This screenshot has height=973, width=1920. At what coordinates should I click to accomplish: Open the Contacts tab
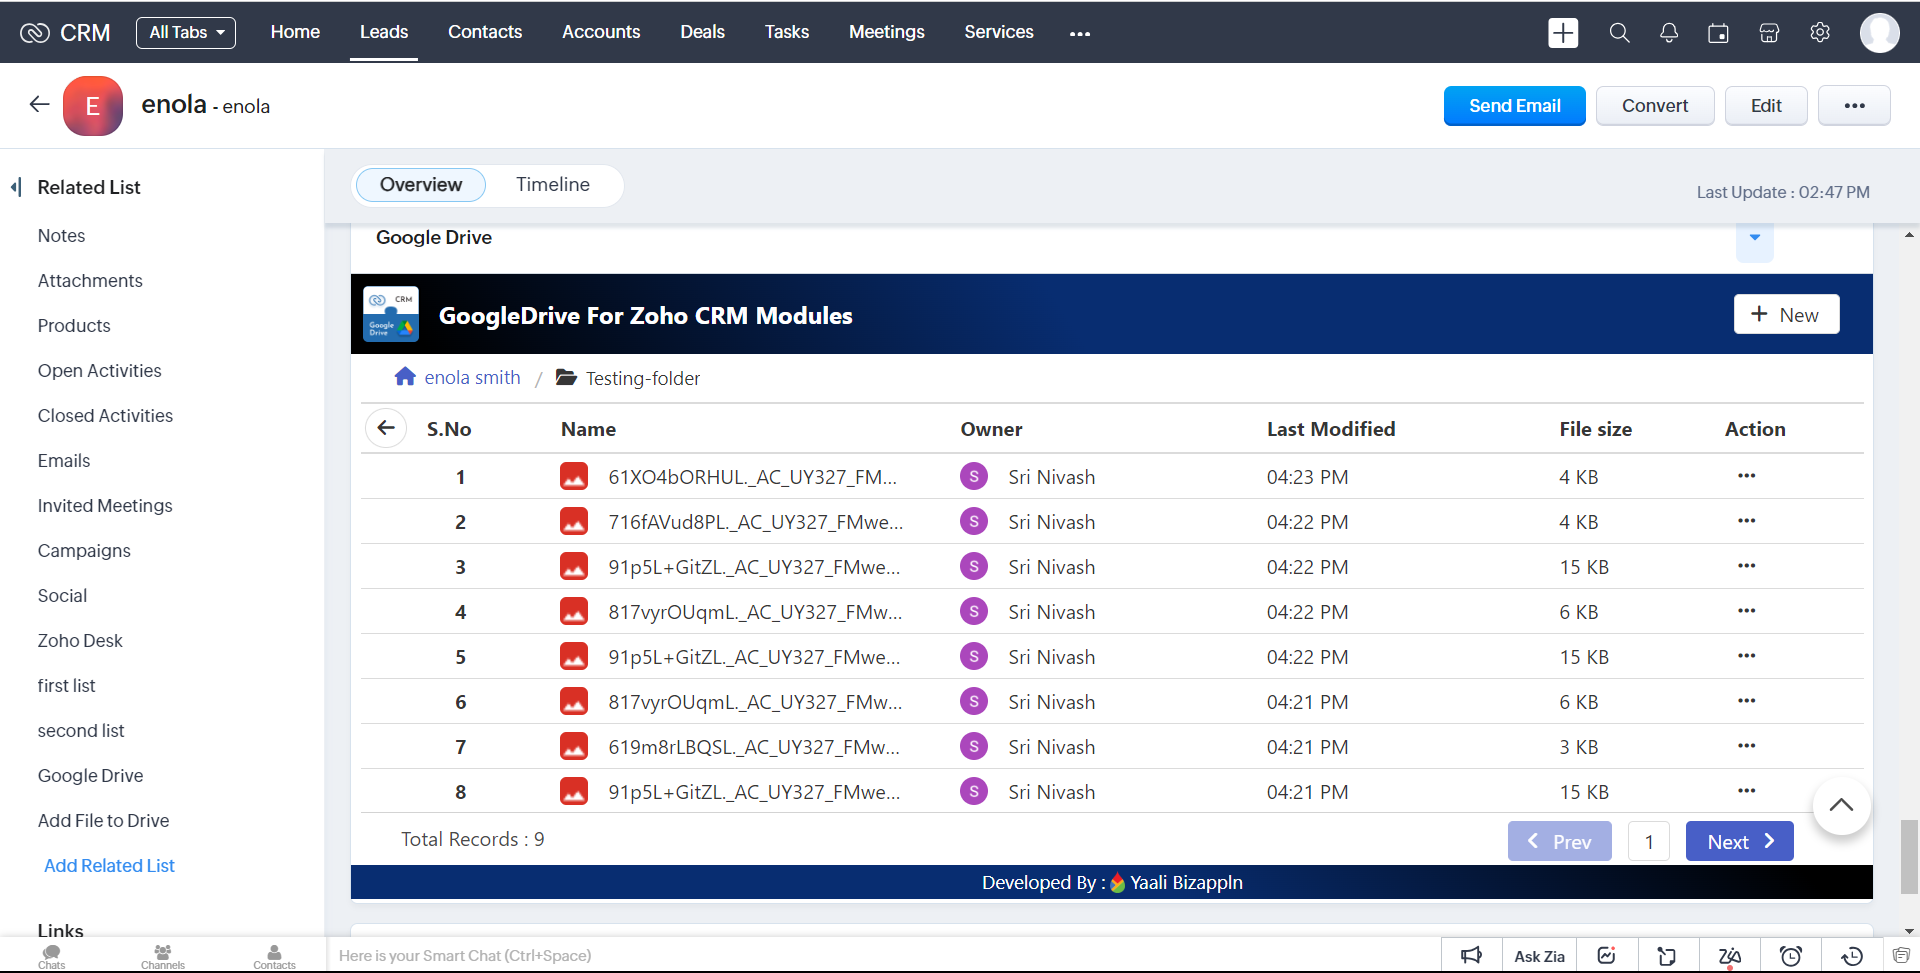[x=484, y=32]
